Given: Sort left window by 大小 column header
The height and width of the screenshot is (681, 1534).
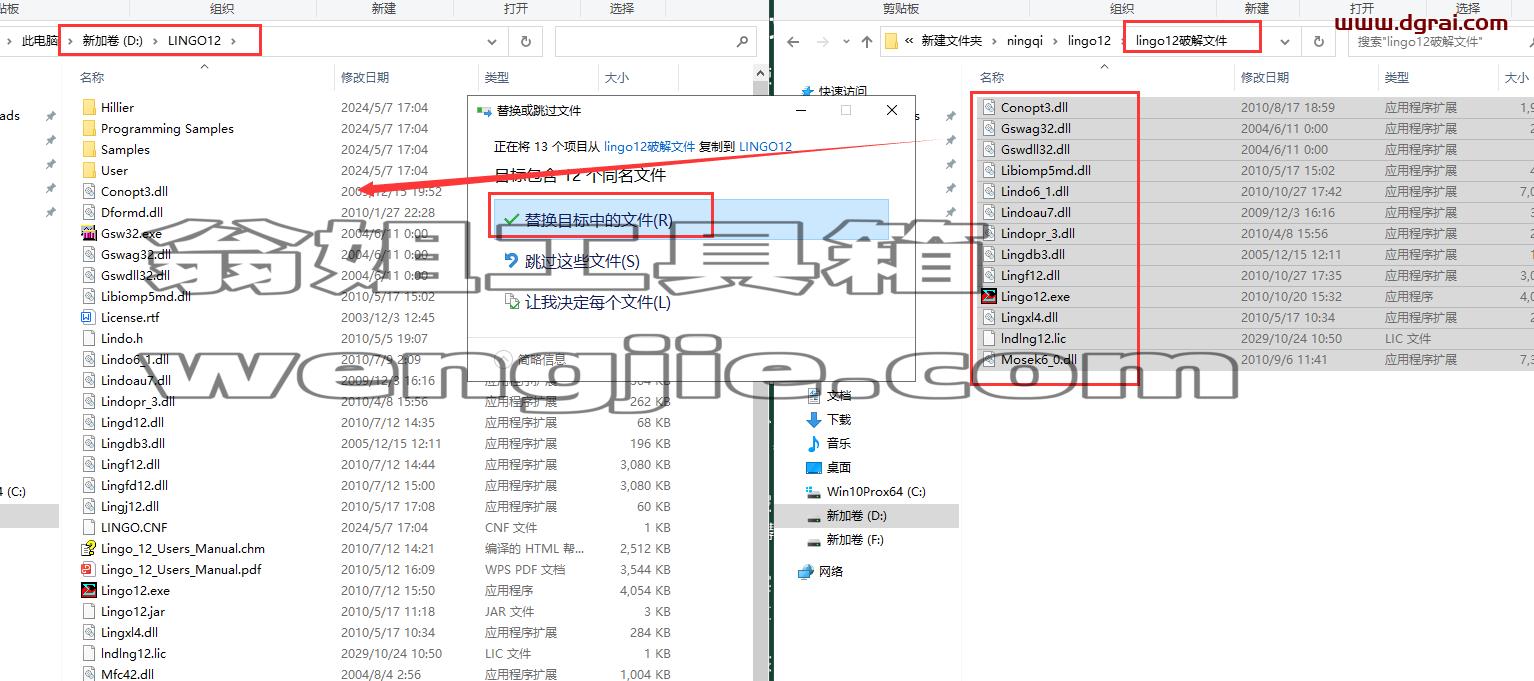Looking at the screenshot, I should point(616,77).
